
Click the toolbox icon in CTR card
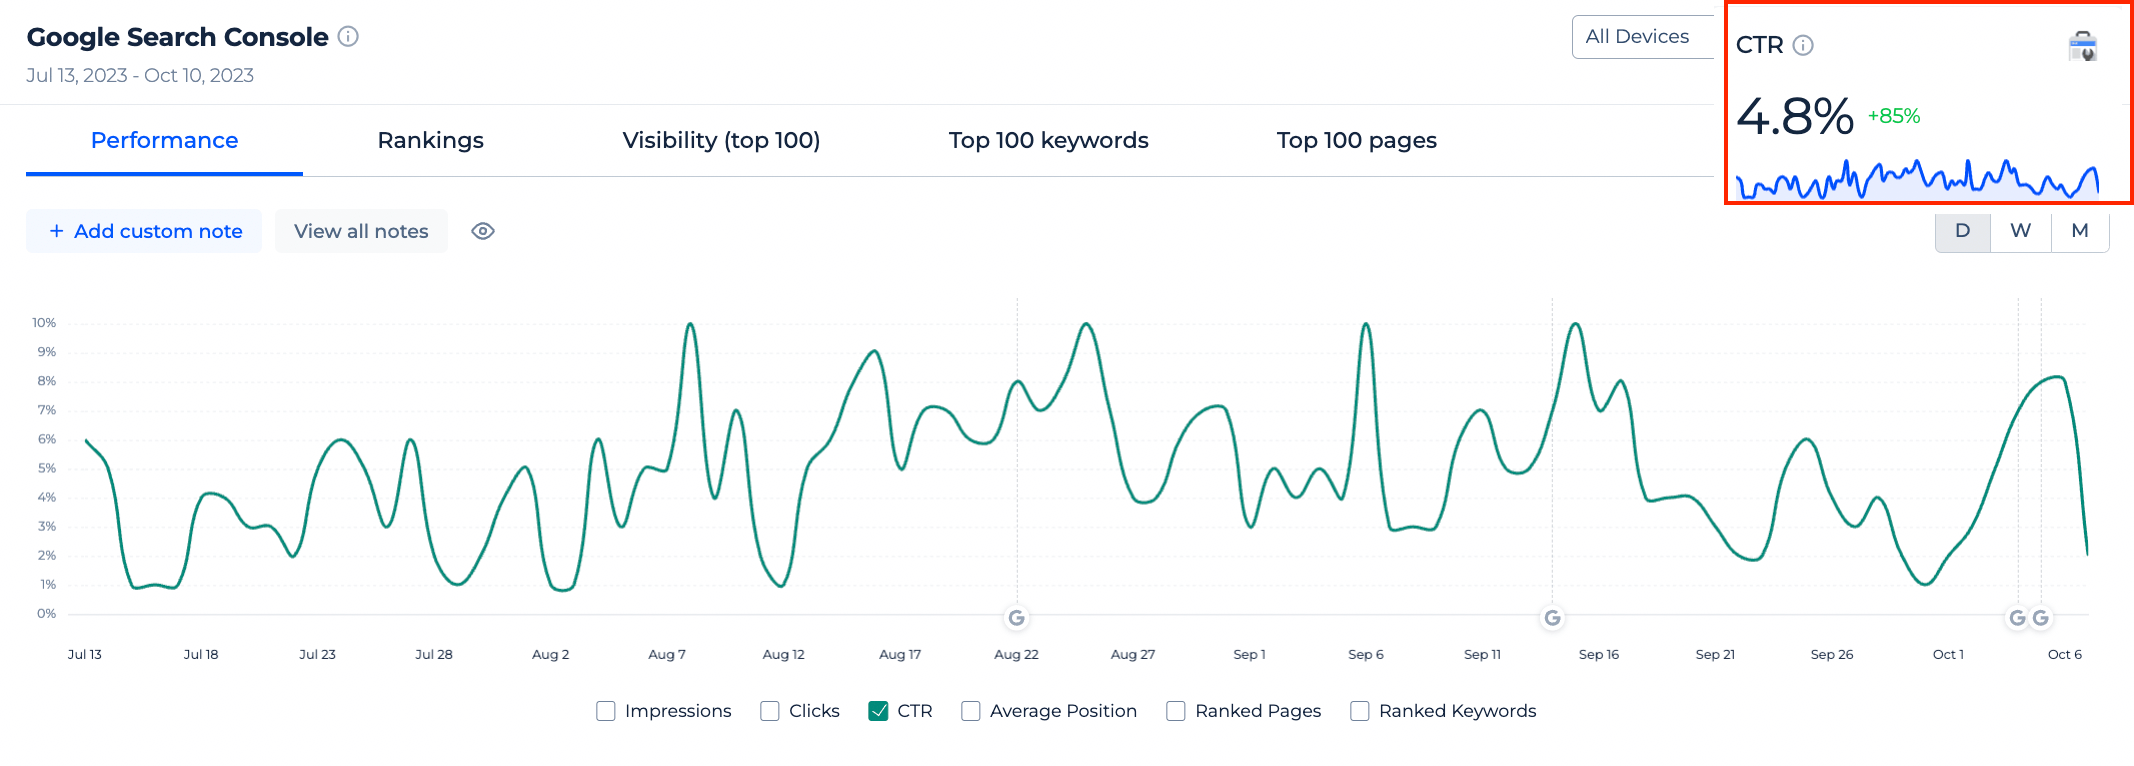click(x=2083, y=46)
